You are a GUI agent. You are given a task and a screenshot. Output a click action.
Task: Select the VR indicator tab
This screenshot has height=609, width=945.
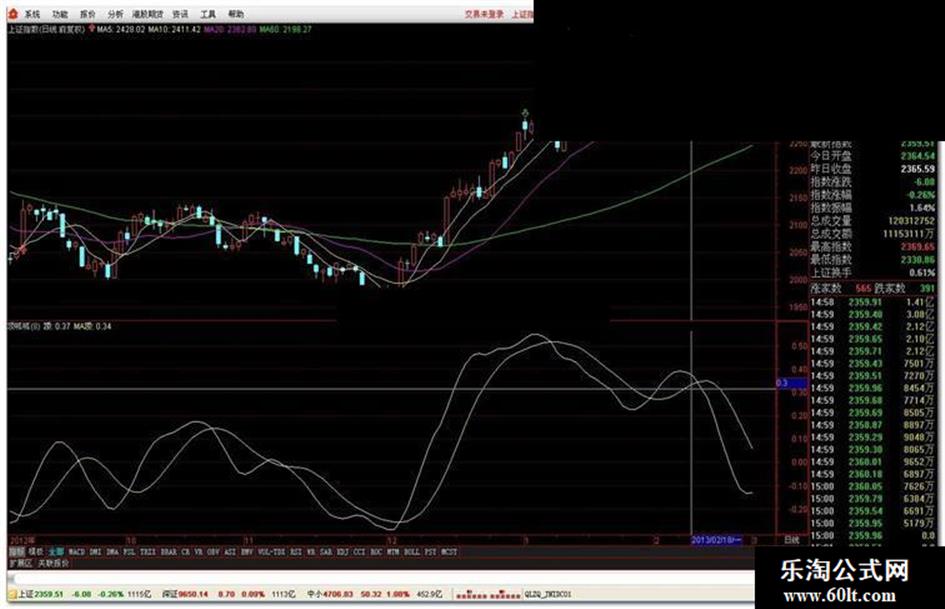pyautogui.click(x=198, y=552)
